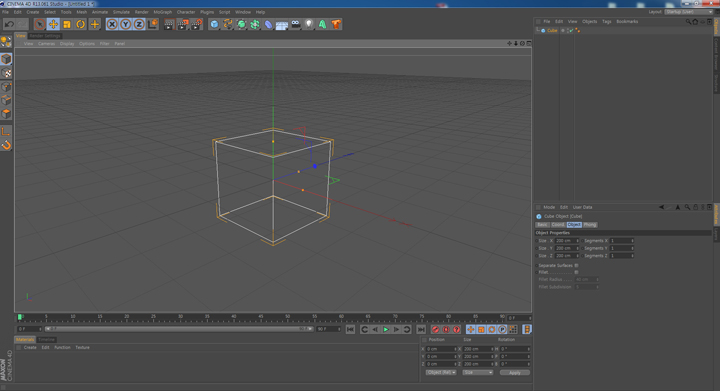The image size is (720, 391).
Task: Open the spline tools icon
Action: point(228,24)
